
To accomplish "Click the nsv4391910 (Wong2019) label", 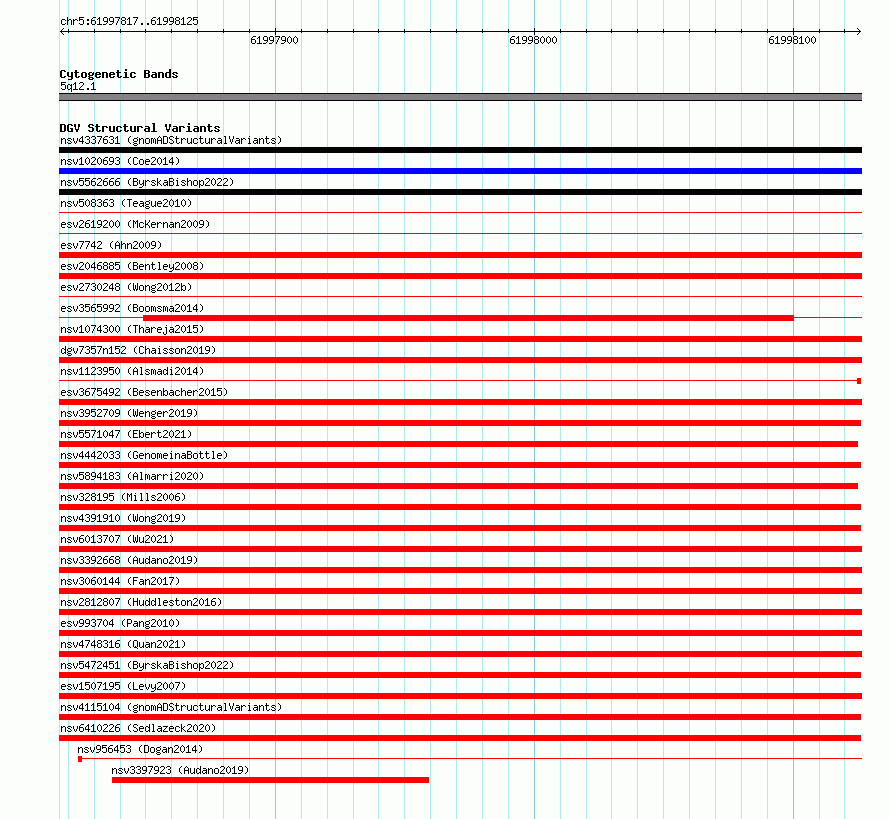I will (123, 518).
